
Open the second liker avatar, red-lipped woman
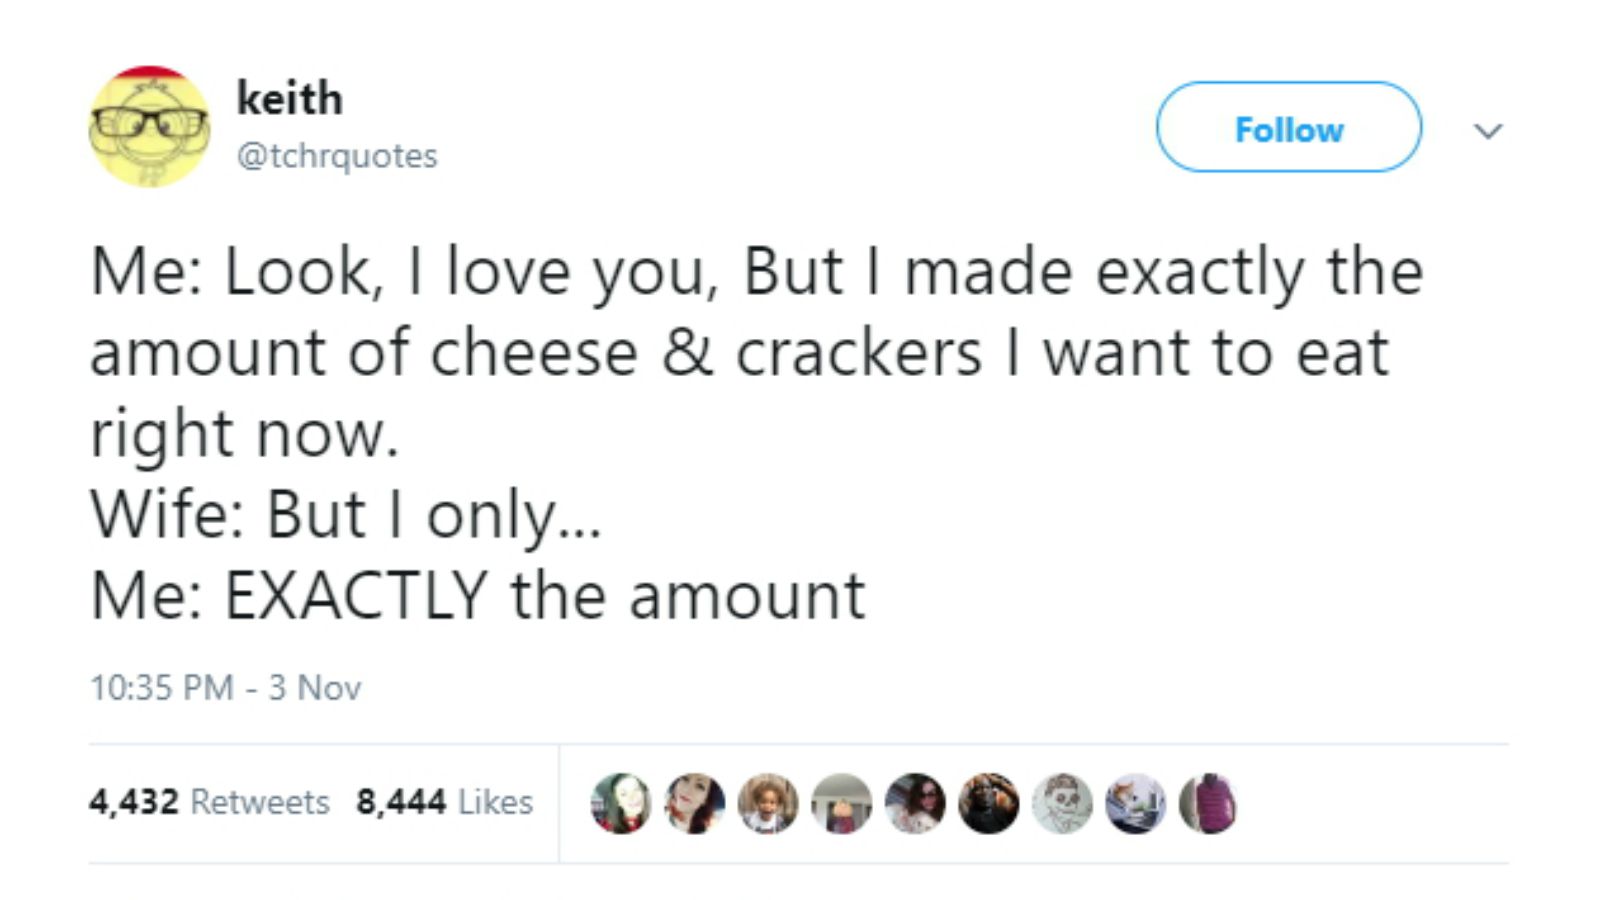694,803
